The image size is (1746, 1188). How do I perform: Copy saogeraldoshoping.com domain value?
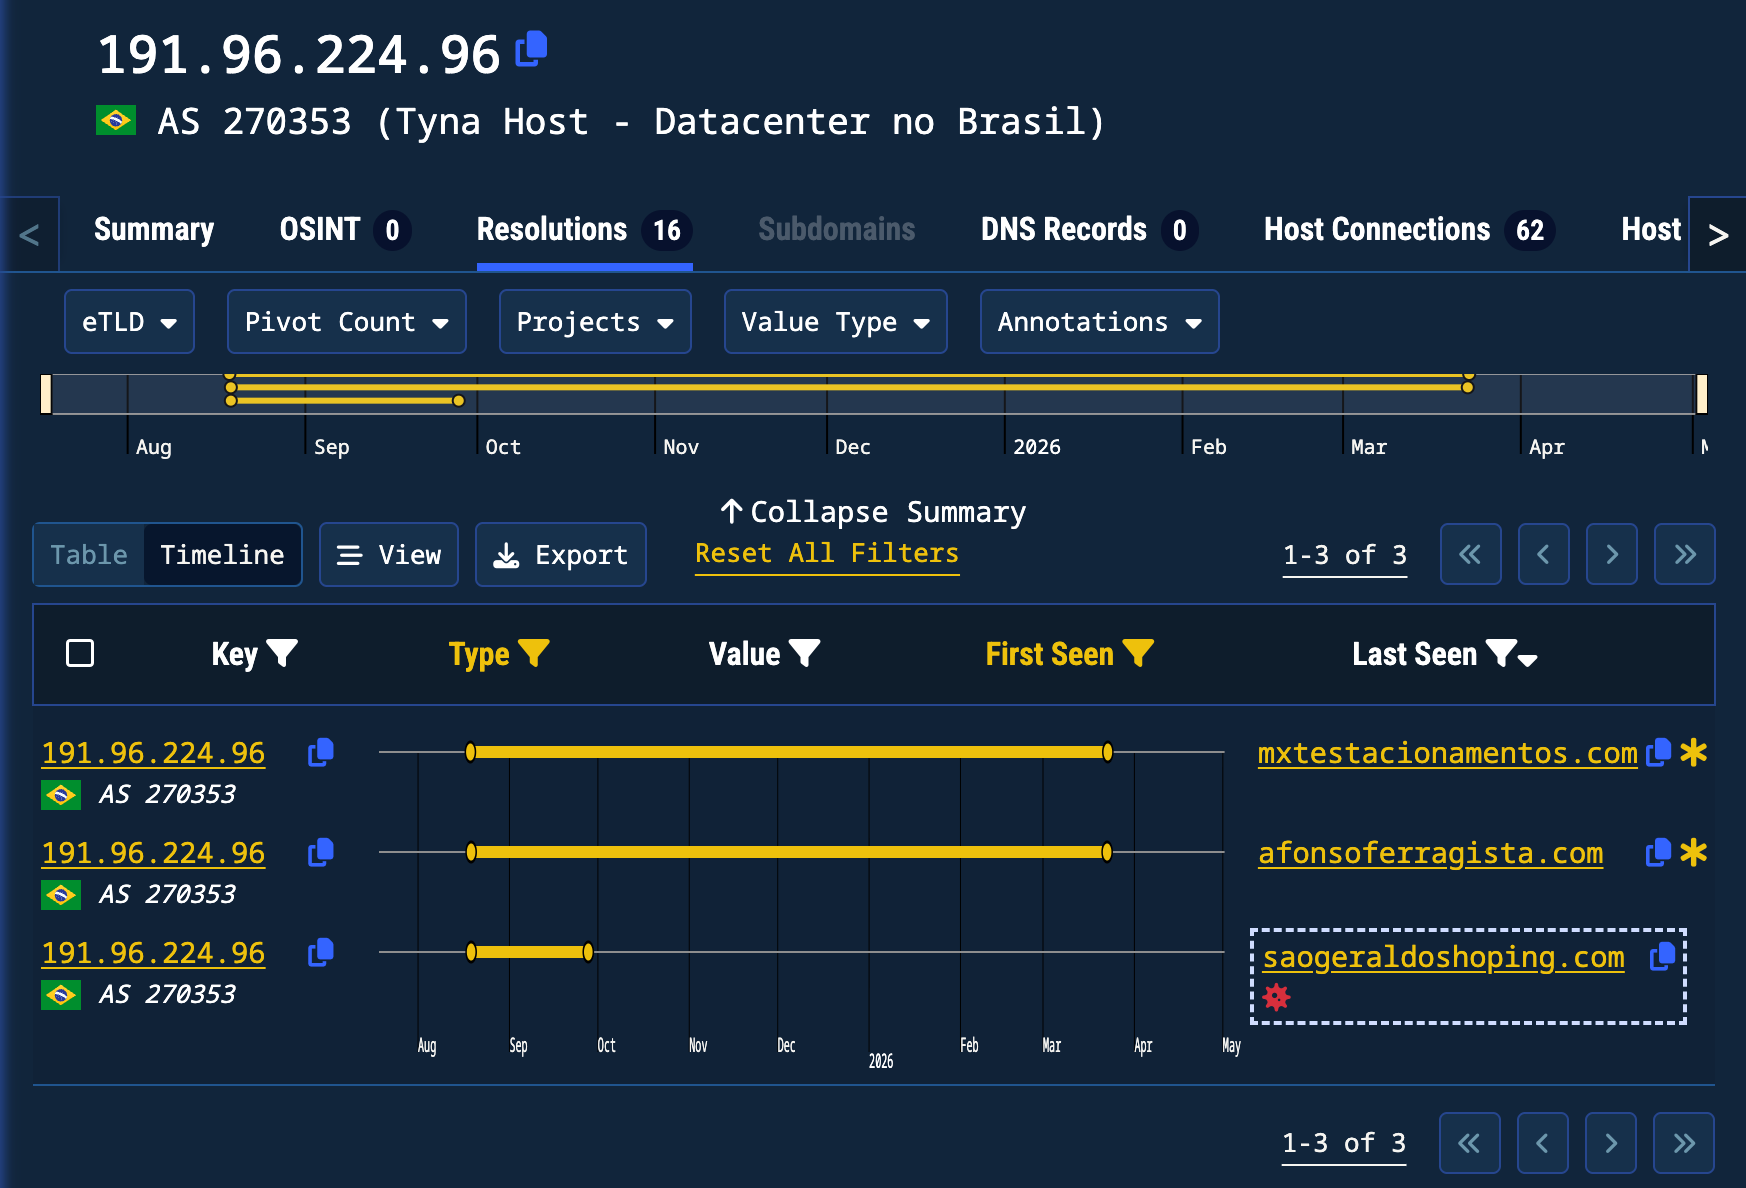point(1662,956)
